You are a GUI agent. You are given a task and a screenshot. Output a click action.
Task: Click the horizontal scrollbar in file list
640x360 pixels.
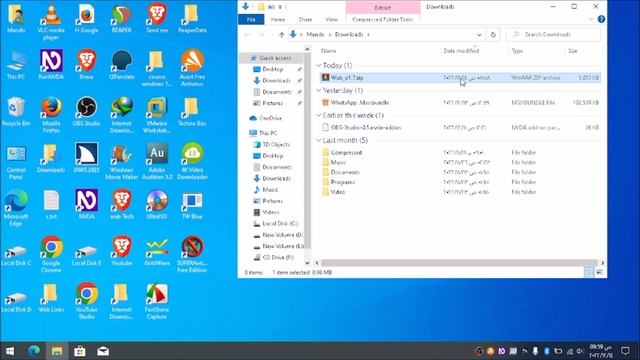pos(459,263)
